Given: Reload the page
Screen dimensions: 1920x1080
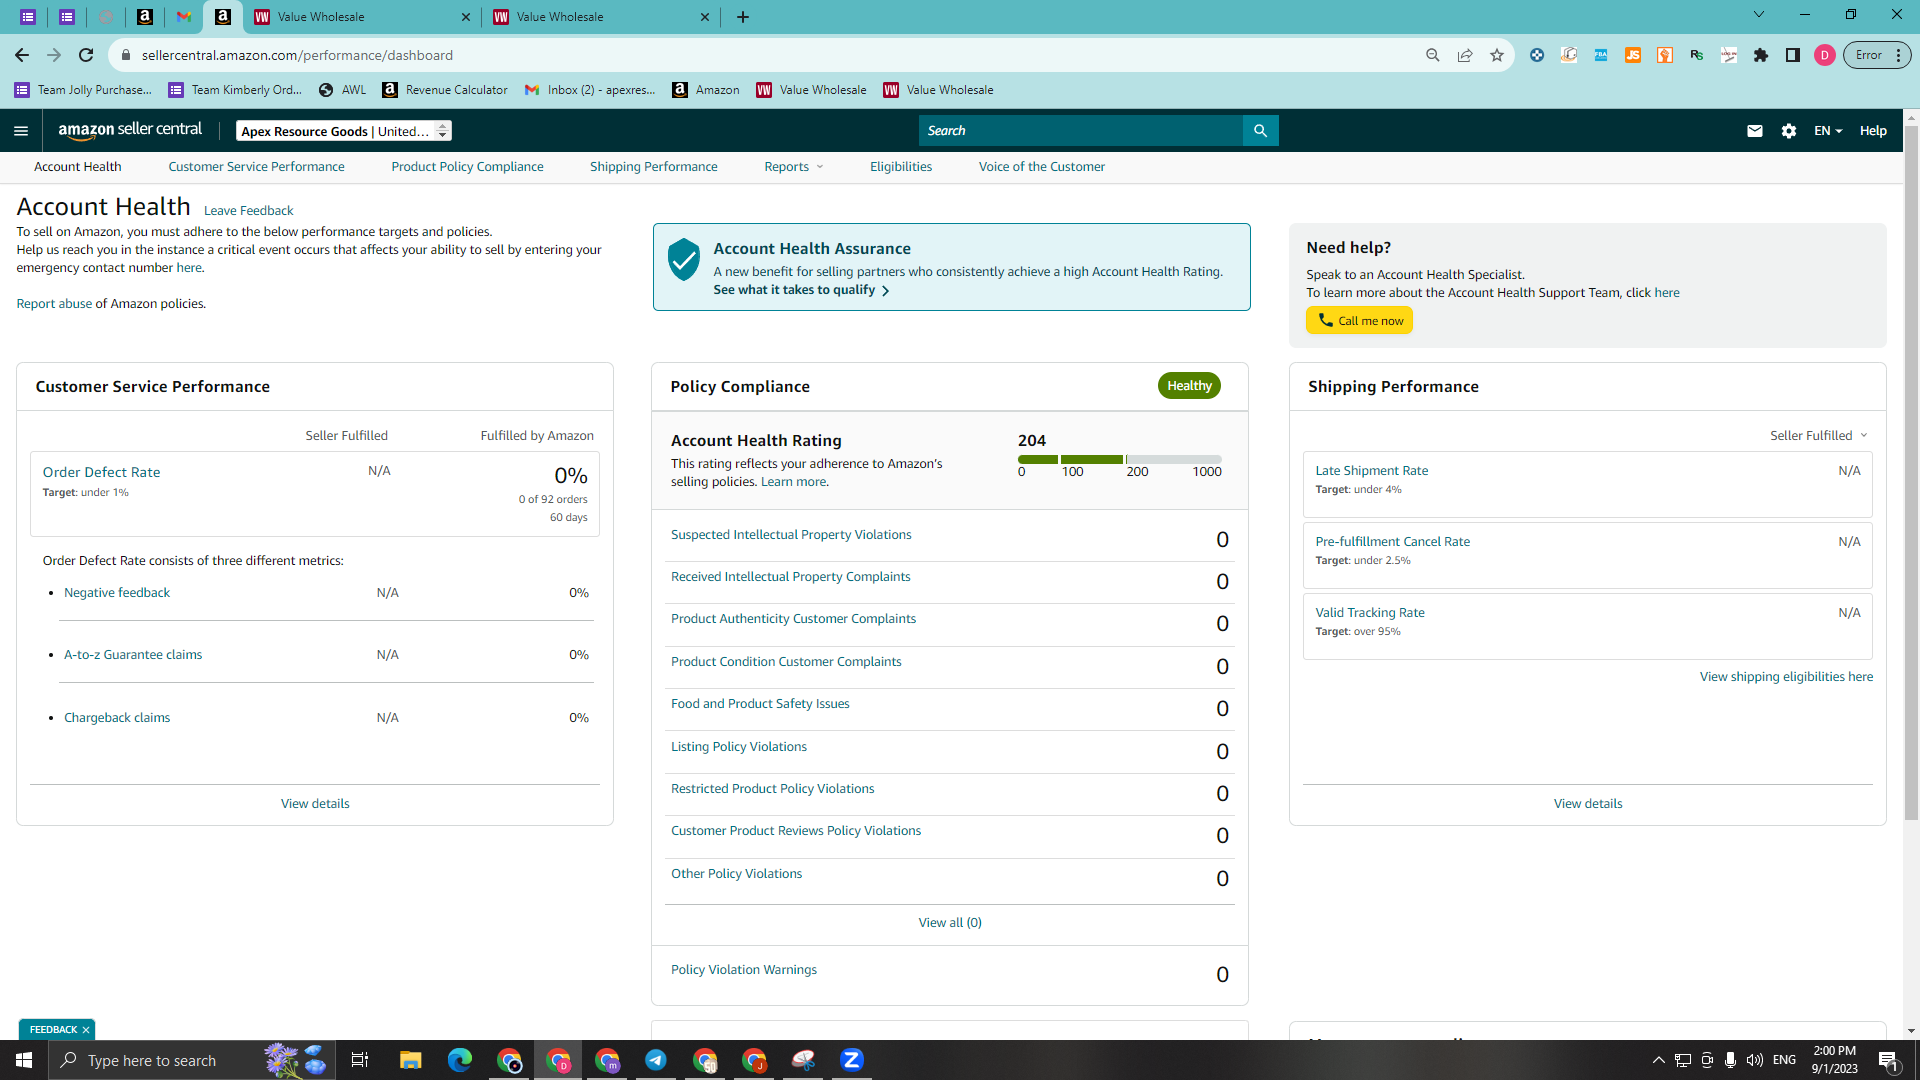Looking at the screenshot, I should (86, 55).
